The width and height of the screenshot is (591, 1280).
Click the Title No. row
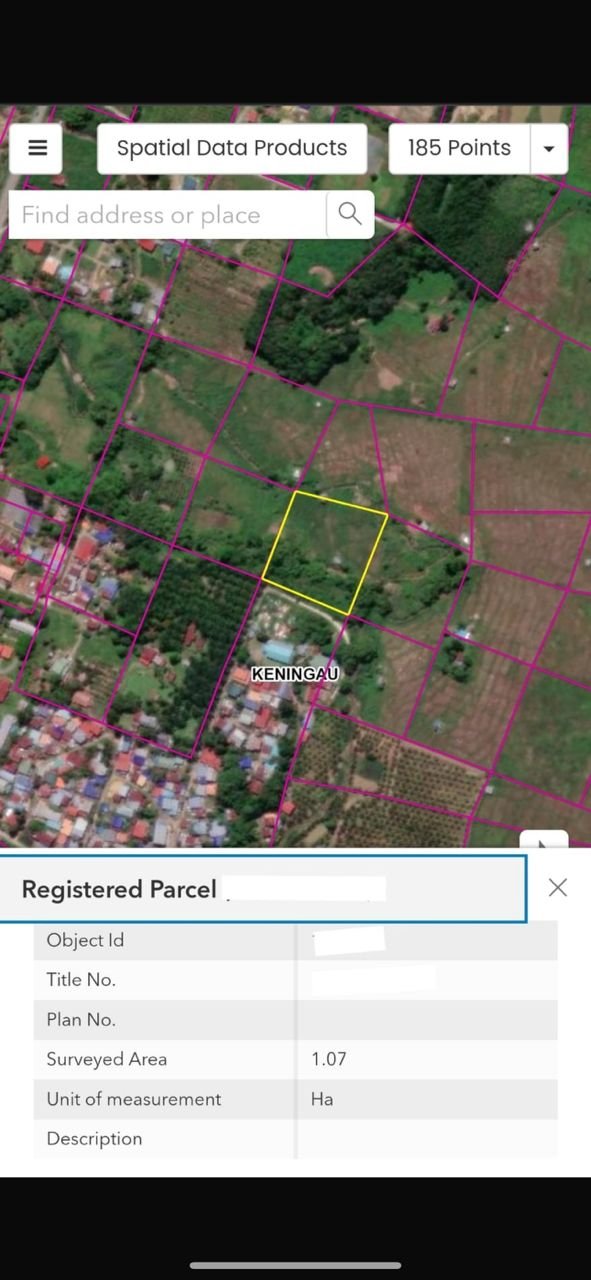point(295,980)
